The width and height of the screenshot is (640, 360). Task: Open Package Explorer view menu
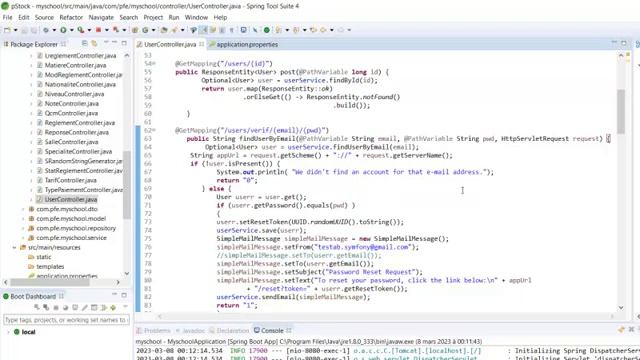click(x=106, y=42)
